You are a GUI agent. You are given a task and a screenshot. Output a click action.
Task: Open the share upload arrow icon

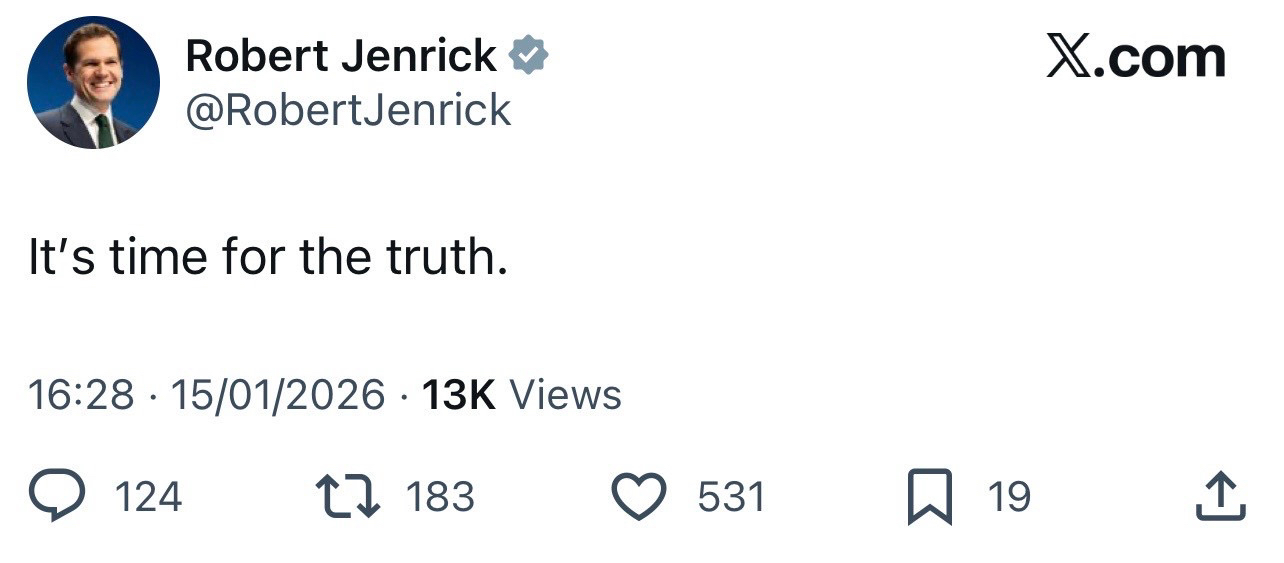[1220, 497]
